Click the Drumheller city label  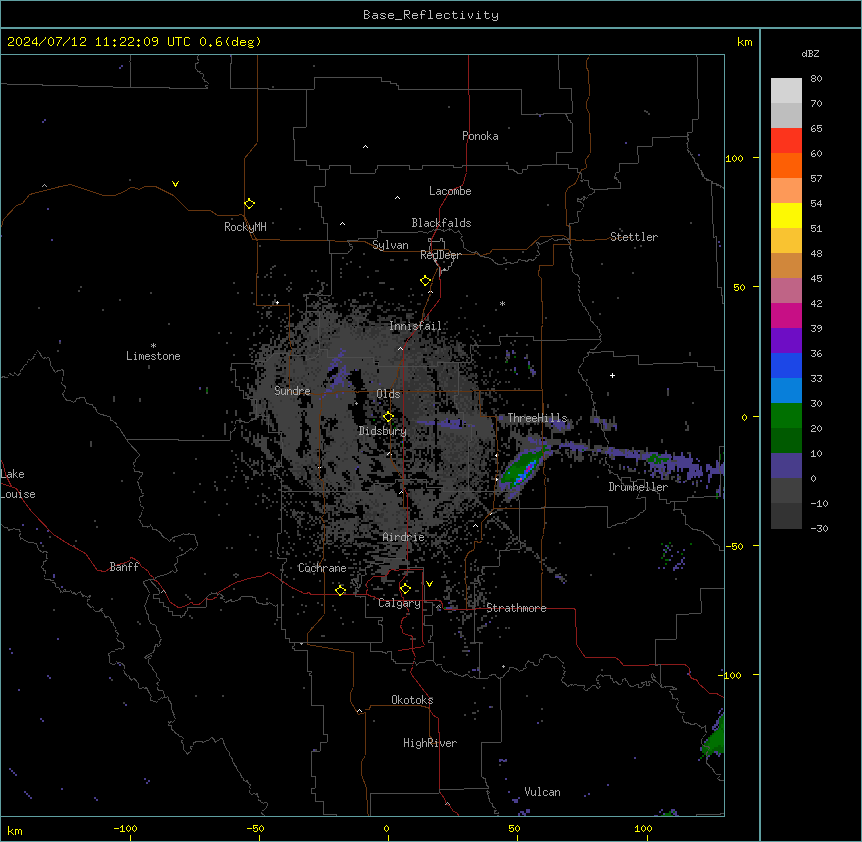click(638, 487)
